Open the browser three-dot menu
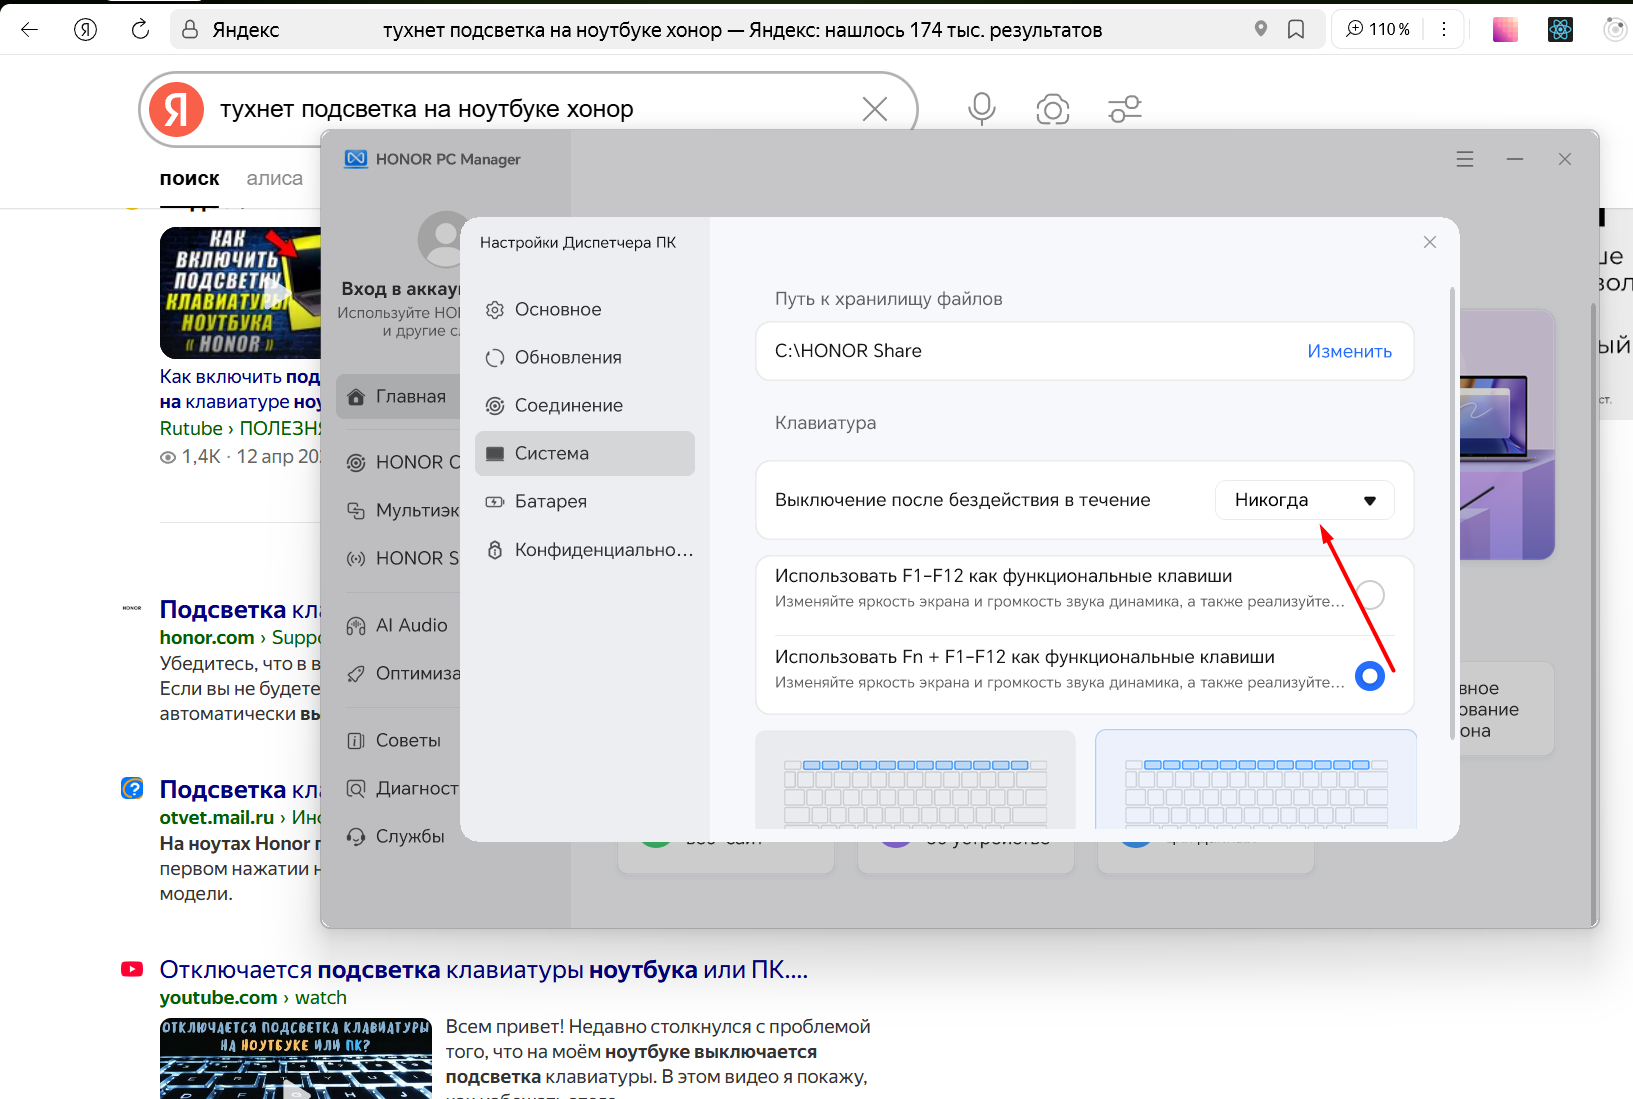The image size is (1633, 1099). point(1444,29)
